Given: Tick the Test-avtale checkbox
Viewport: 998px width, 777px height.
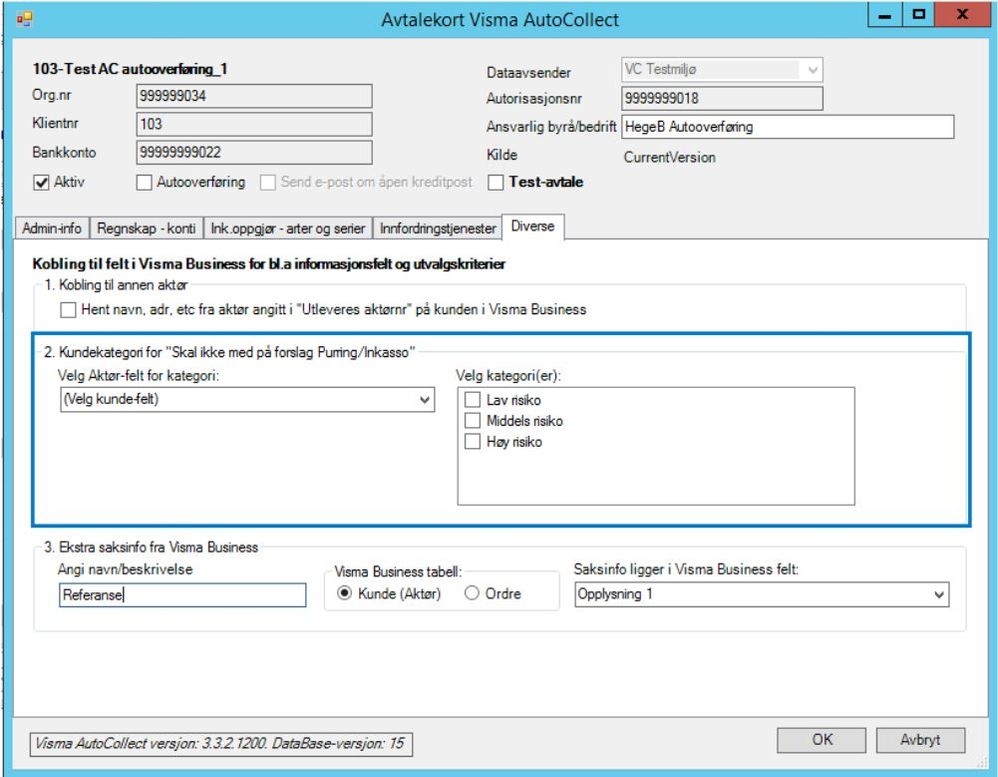Looking at the screenshot, I should [x=497, y=184].
